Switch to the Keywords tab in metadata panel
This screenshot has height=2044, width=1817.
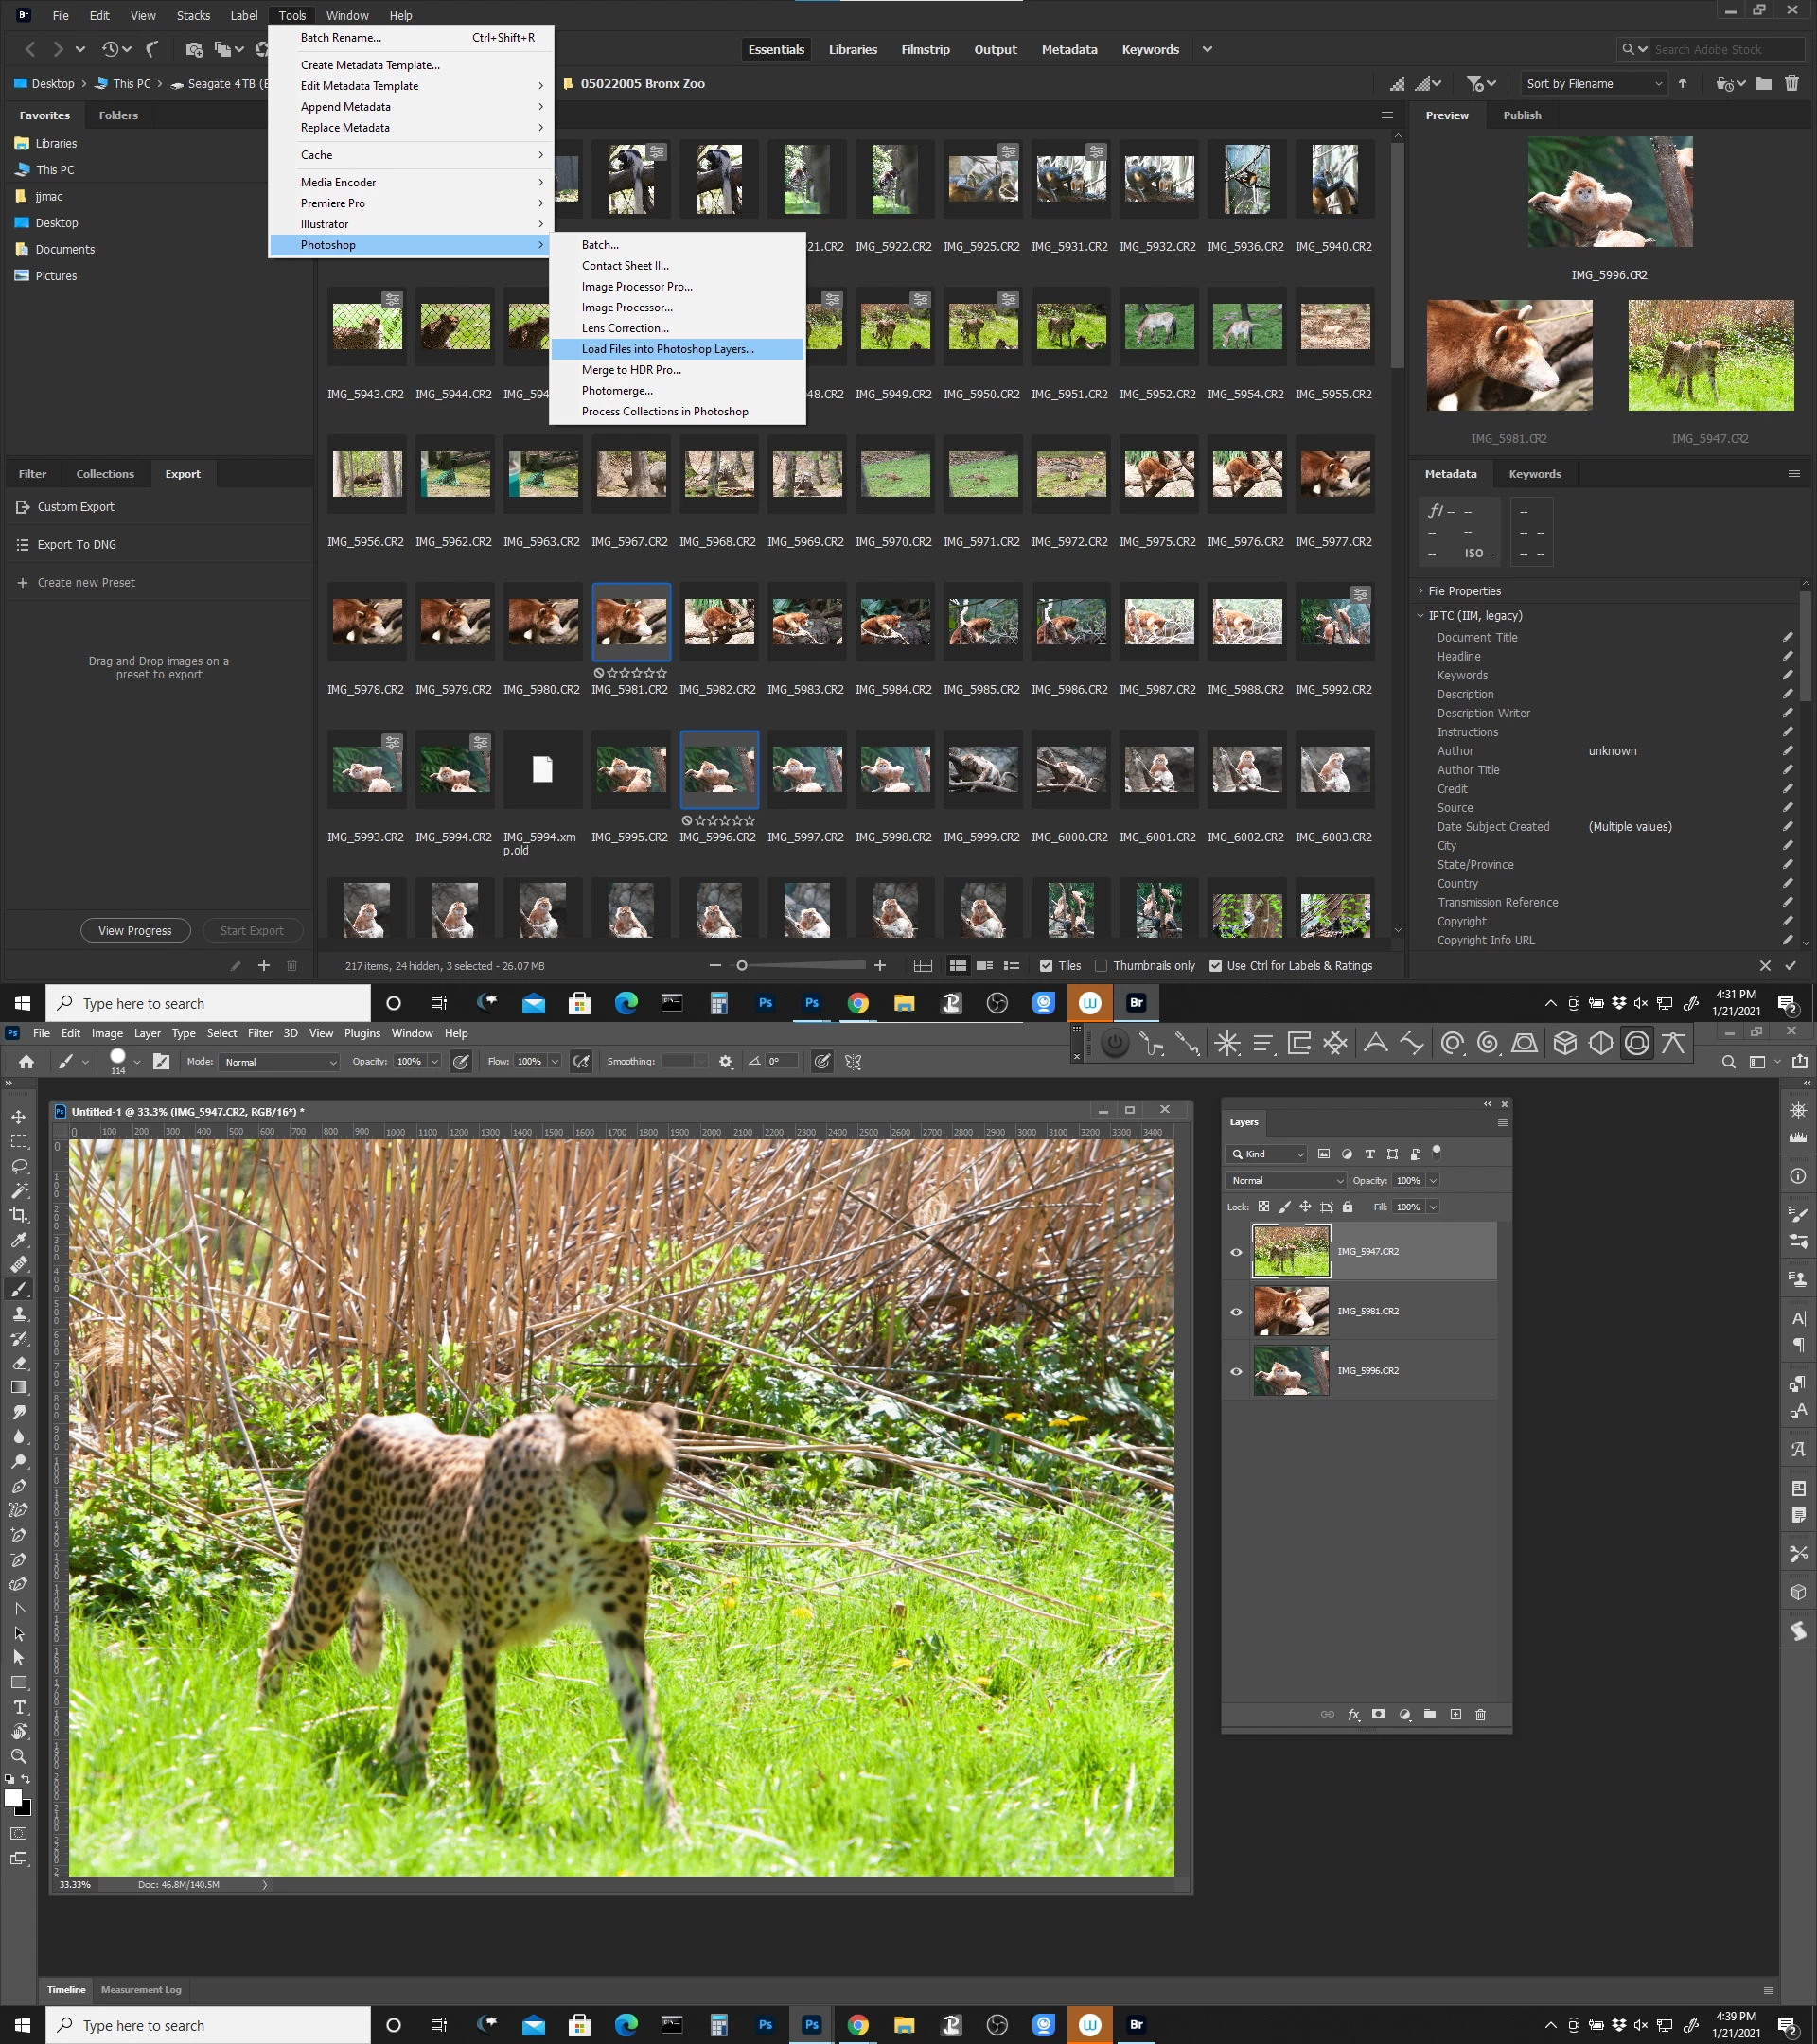coord(1534,474)
